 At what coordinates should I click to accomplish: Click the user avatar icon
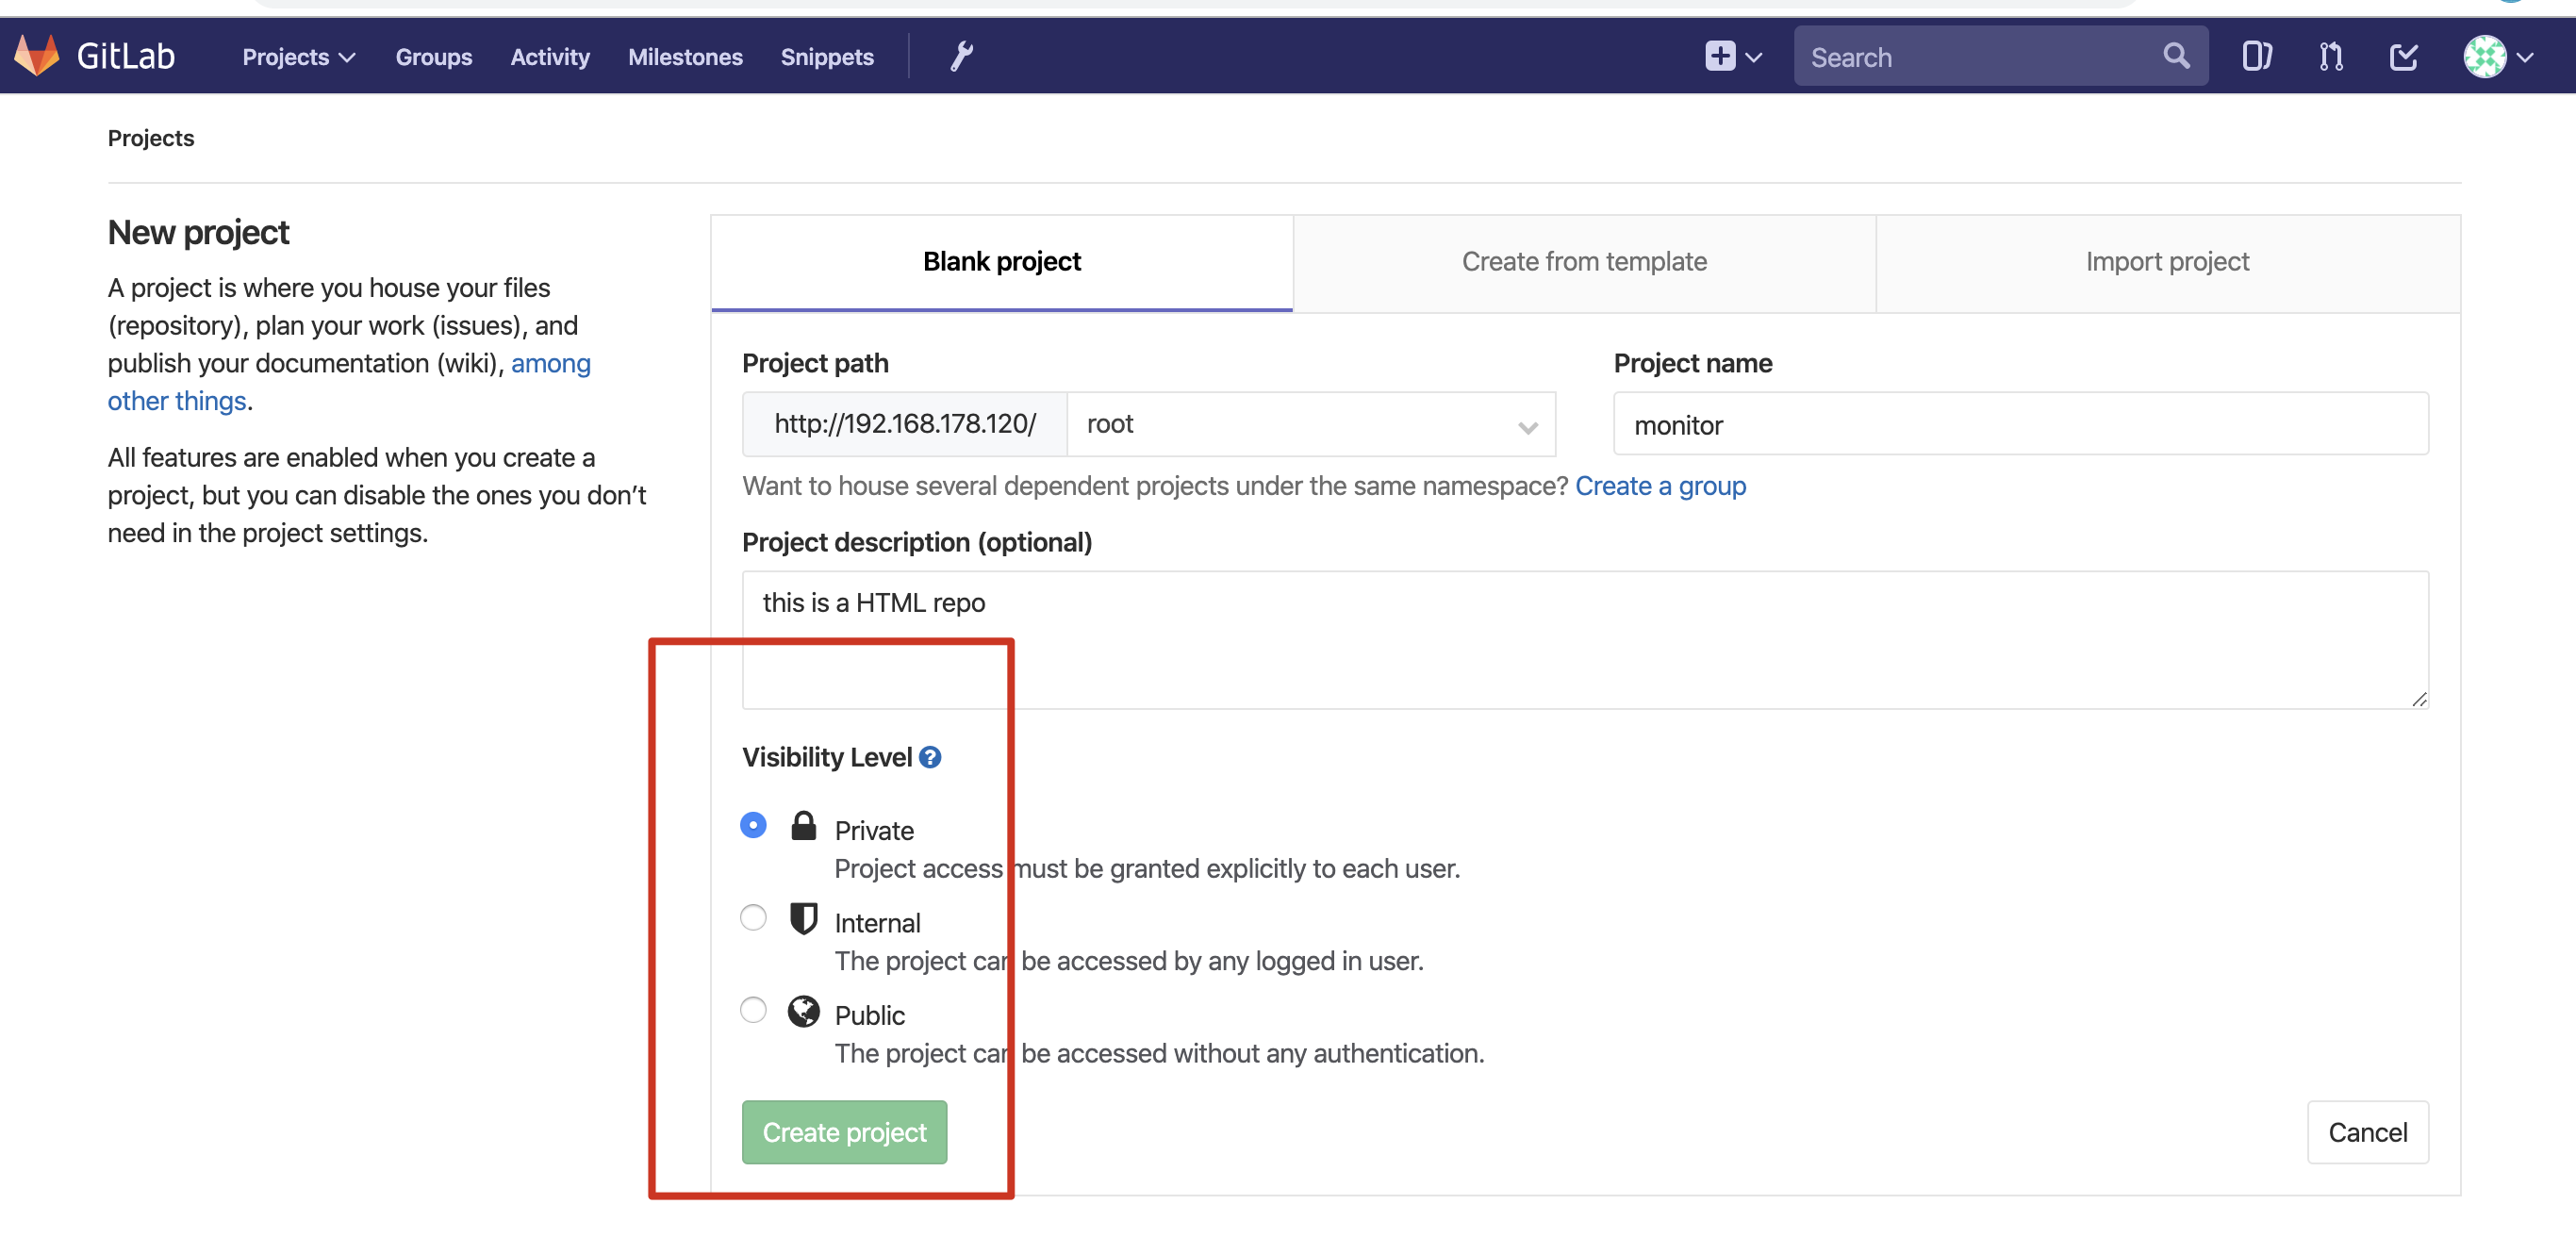(x=2484, y=56)
